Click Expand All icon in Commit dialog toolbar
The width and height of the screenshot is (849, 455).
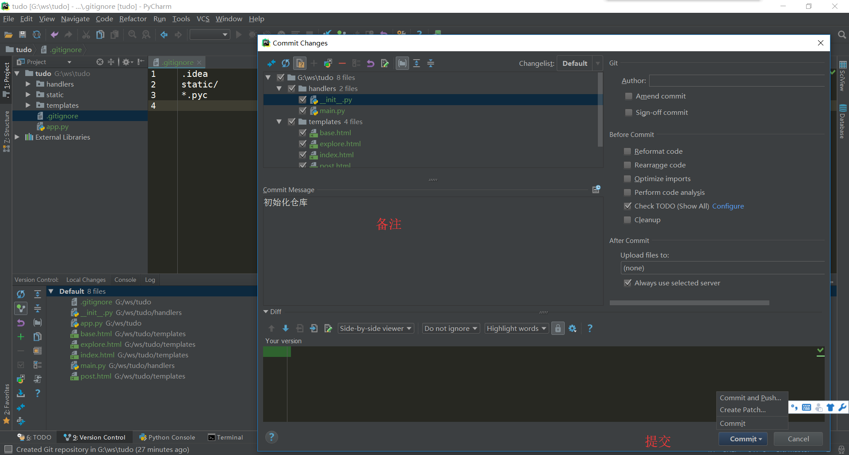click(416, 63)
